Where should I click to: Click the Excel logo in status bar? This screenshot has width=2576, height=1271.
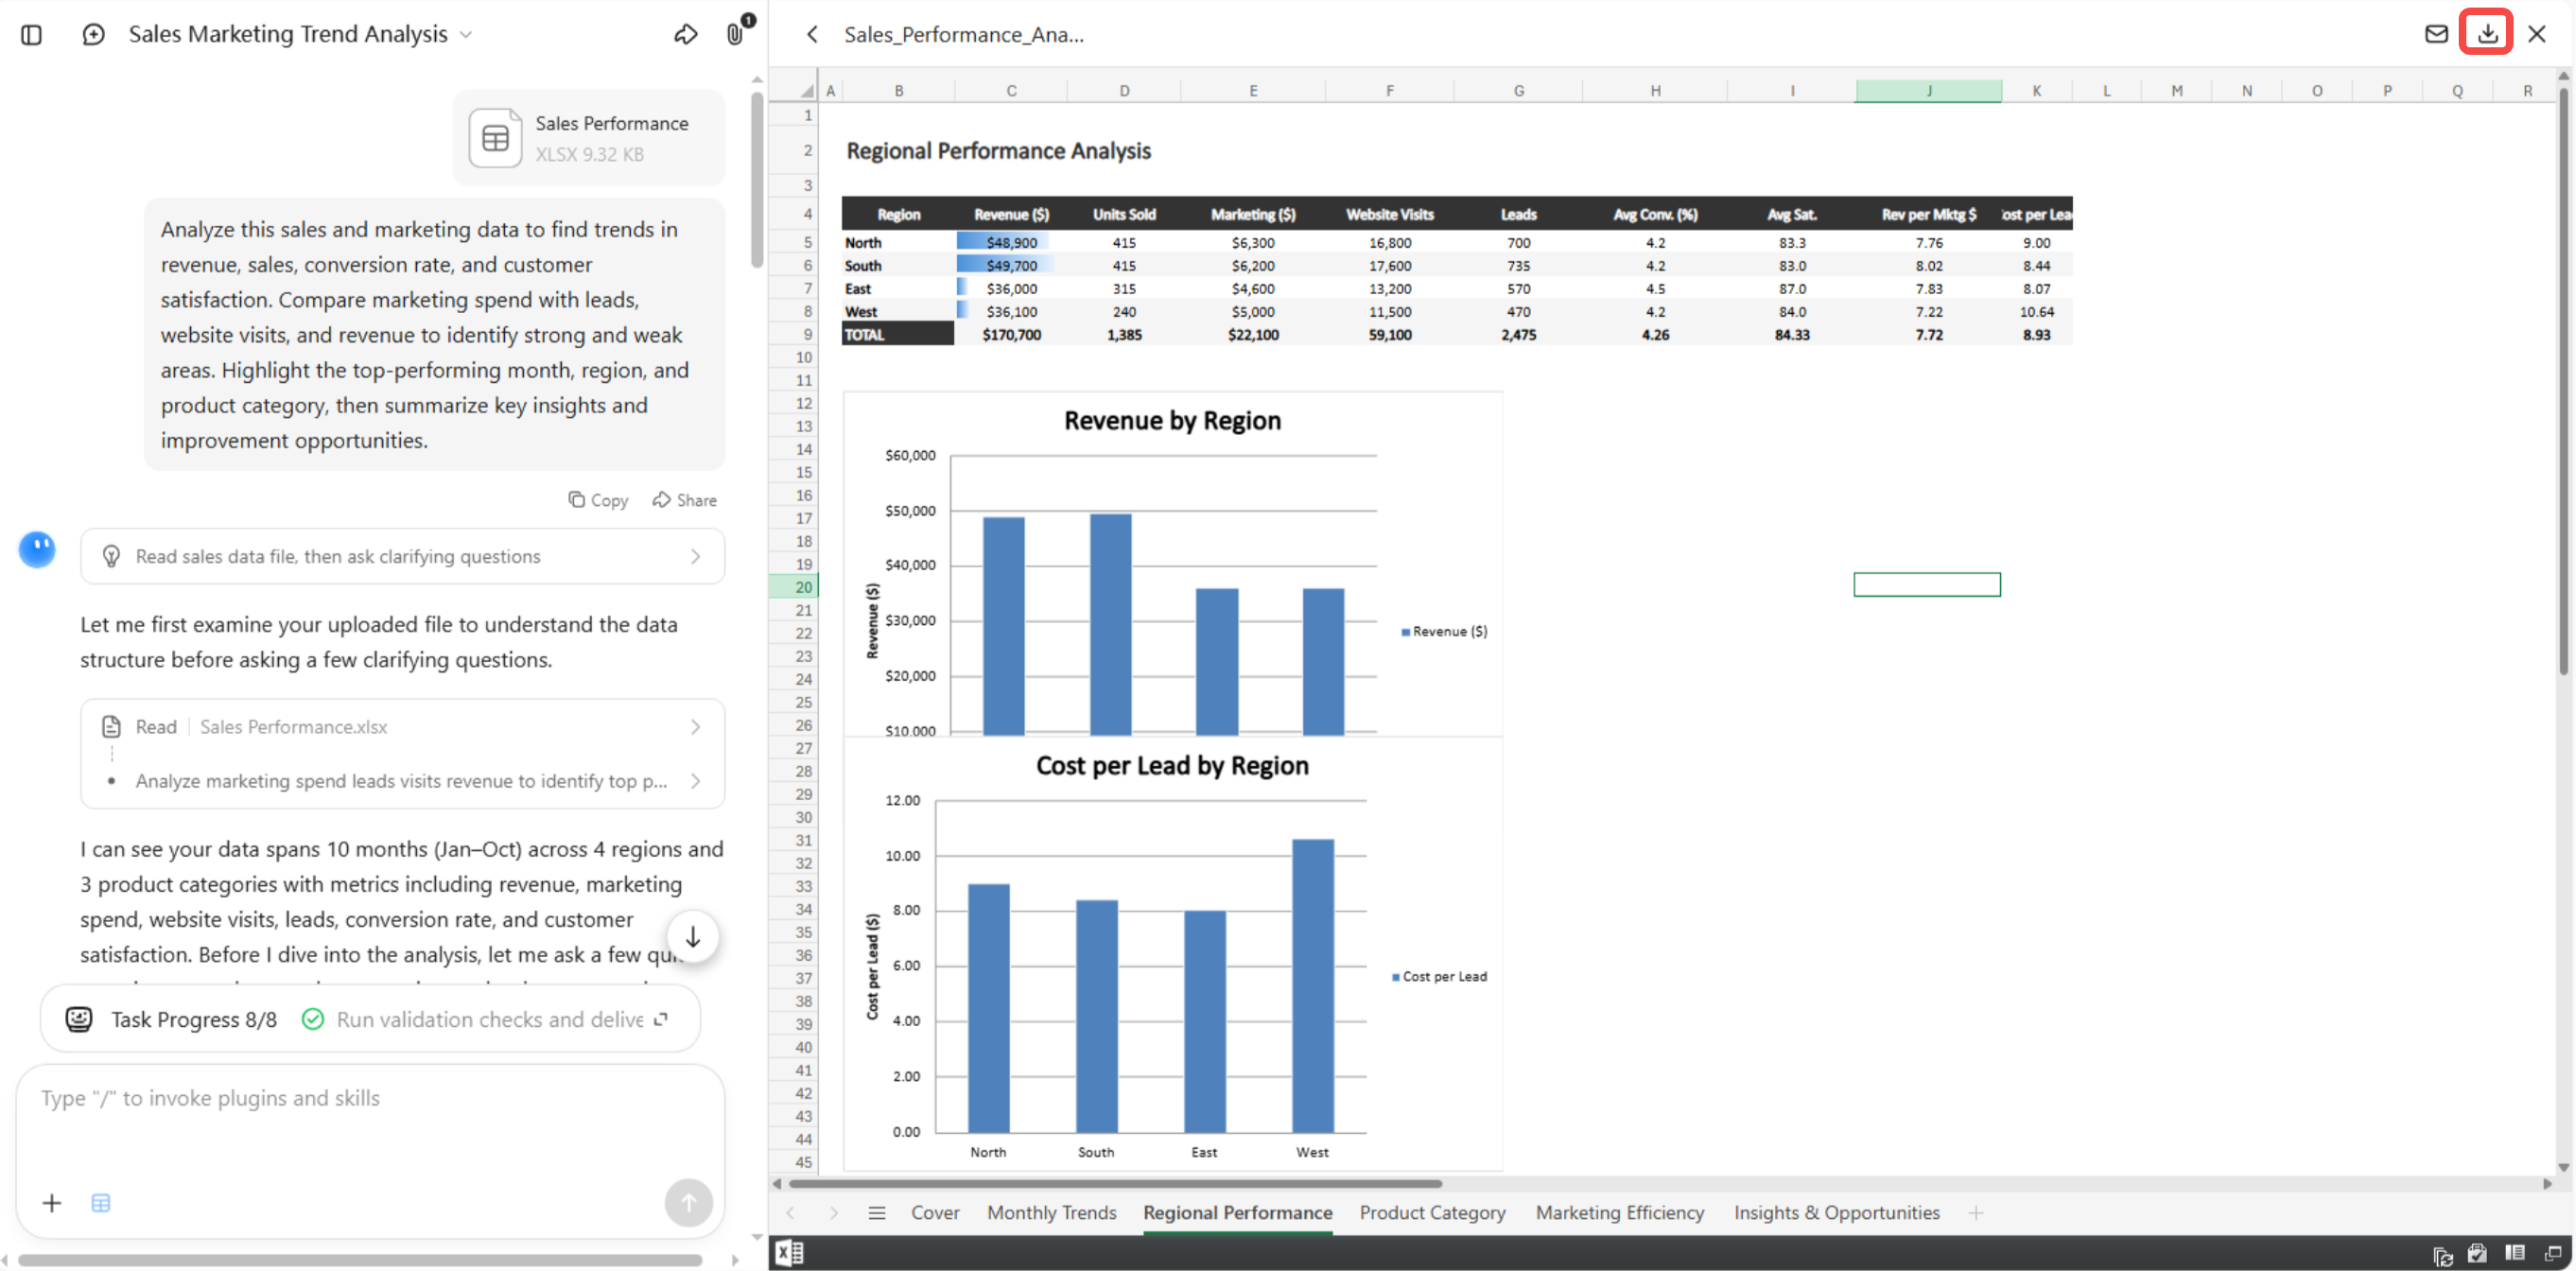(x=789, y=1252)
